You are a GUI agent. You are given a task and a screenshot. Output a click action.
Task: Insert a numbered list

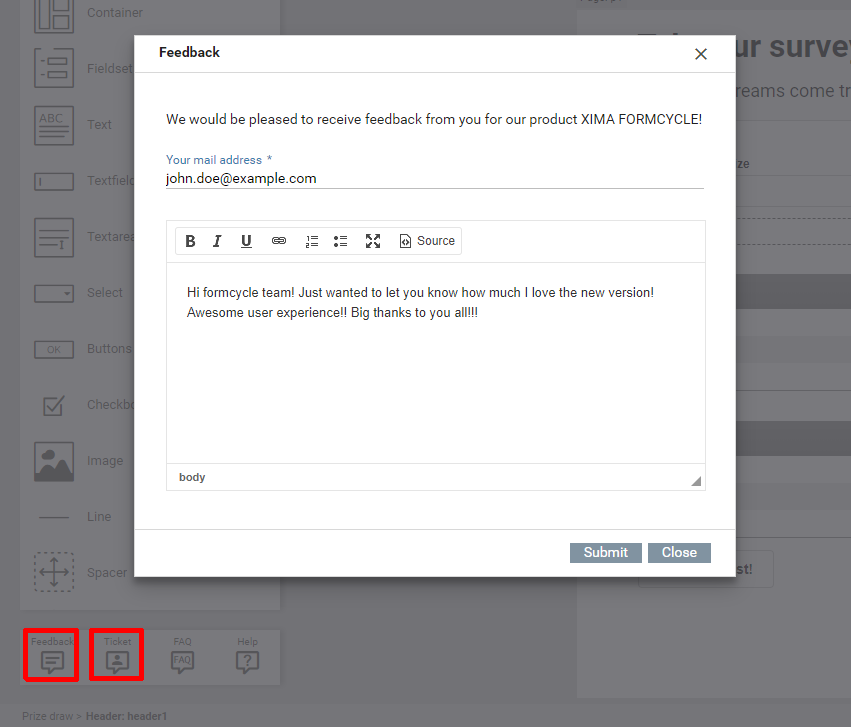pyautogui.click(x=312, y=241)
